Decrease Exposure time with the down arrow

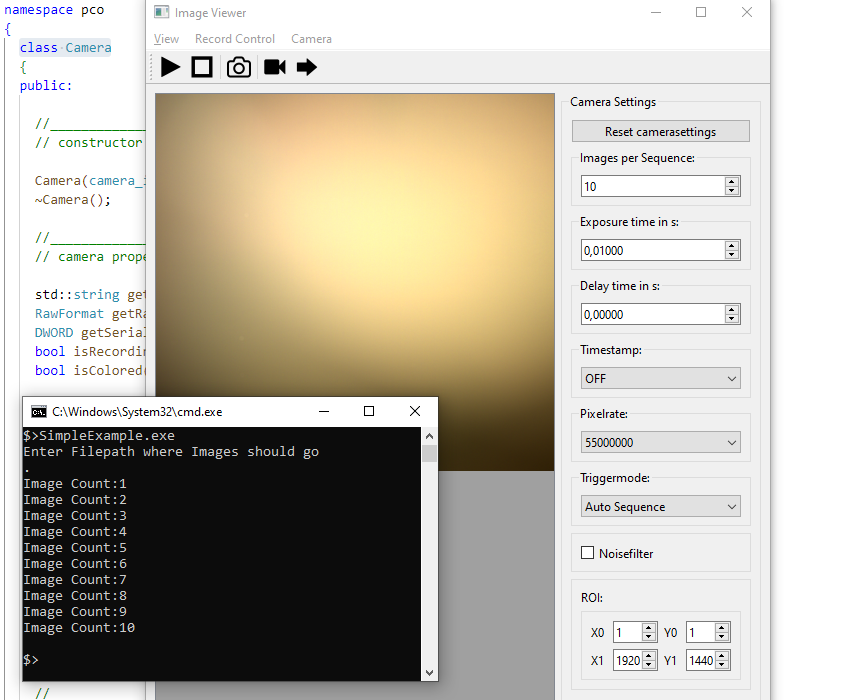732,255
